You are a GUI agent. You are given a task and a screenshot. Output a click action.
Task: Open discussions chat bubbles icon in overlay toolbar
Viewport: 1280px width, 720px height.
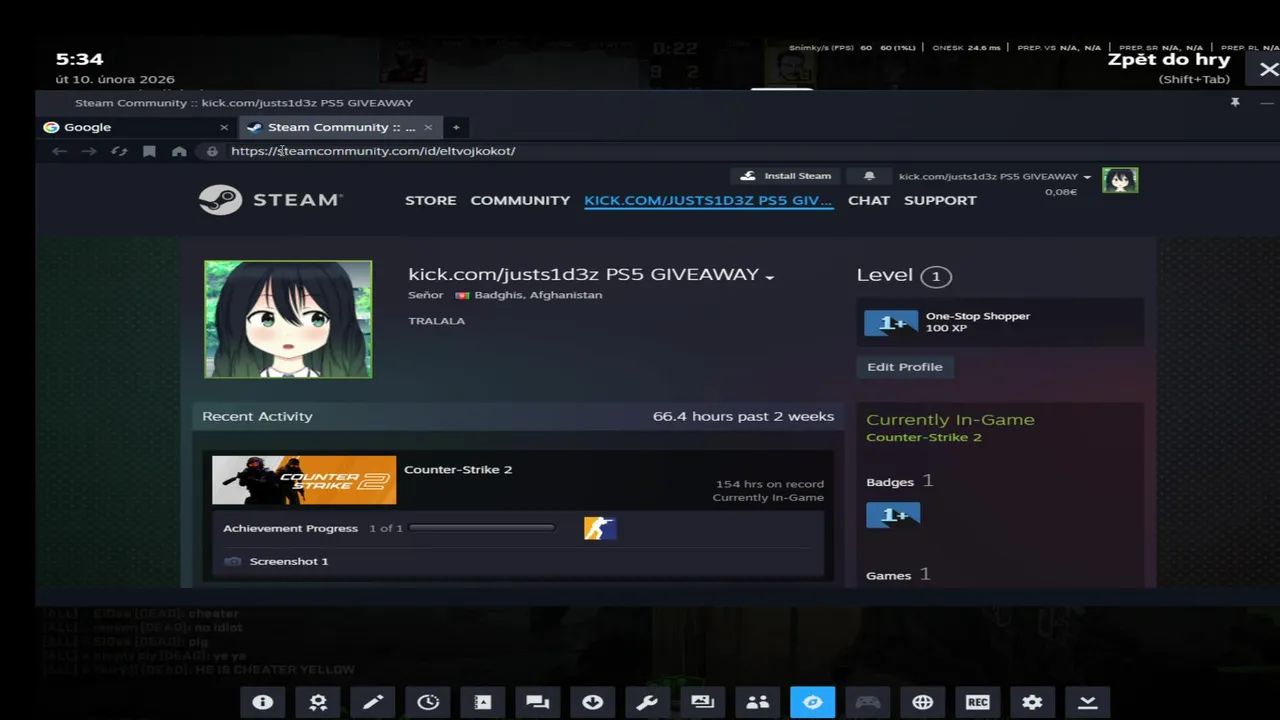538,702
